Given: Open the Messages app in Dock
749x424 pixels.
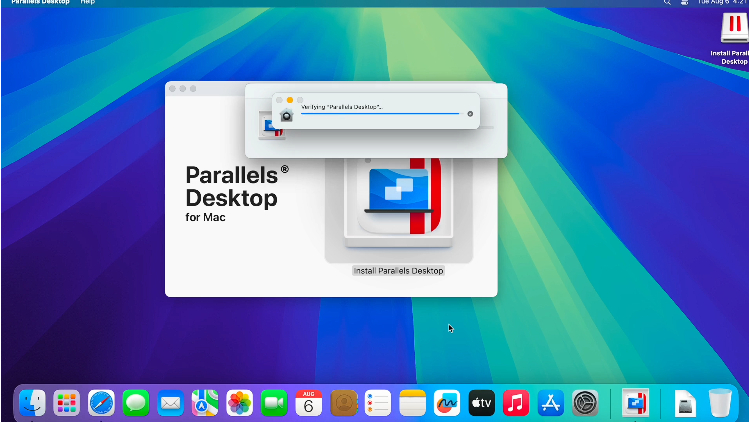Looking at the screenshot, I should pos(136,403).
